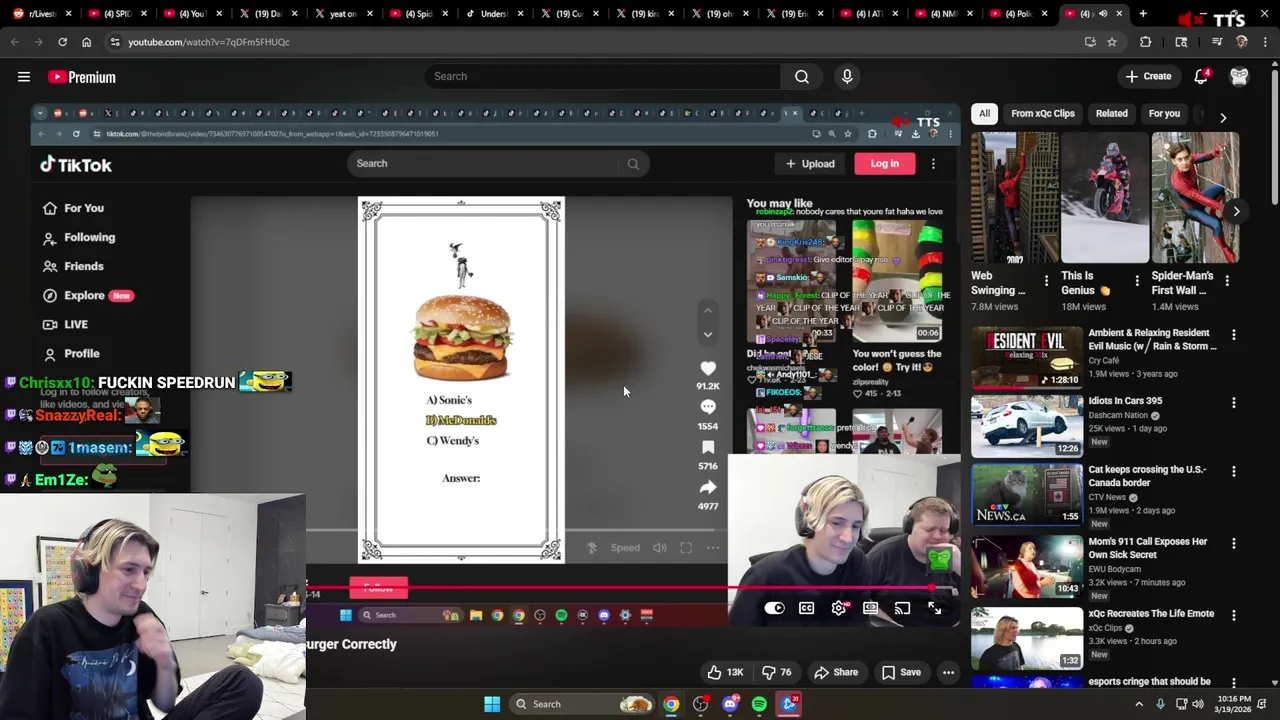Open more actions ellipsis beside Save

[x=948, y=672]
